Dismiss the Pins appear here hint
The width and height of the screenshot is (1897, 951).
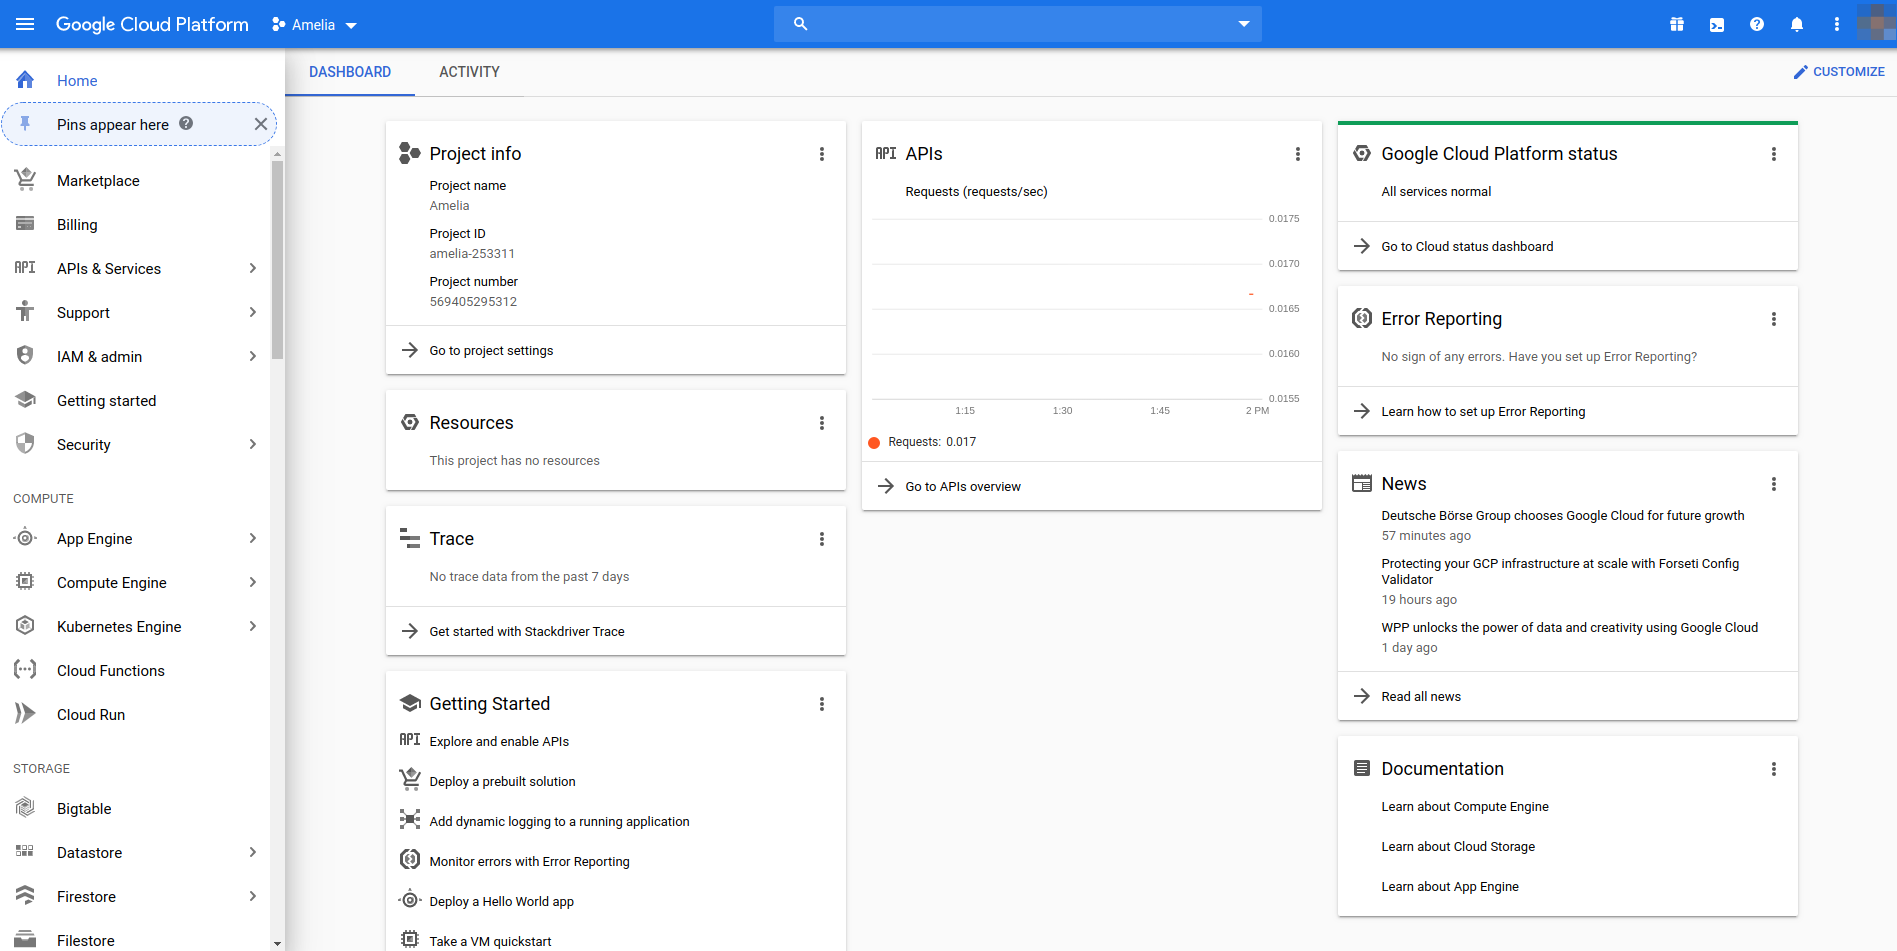click(x=261, y=124)
